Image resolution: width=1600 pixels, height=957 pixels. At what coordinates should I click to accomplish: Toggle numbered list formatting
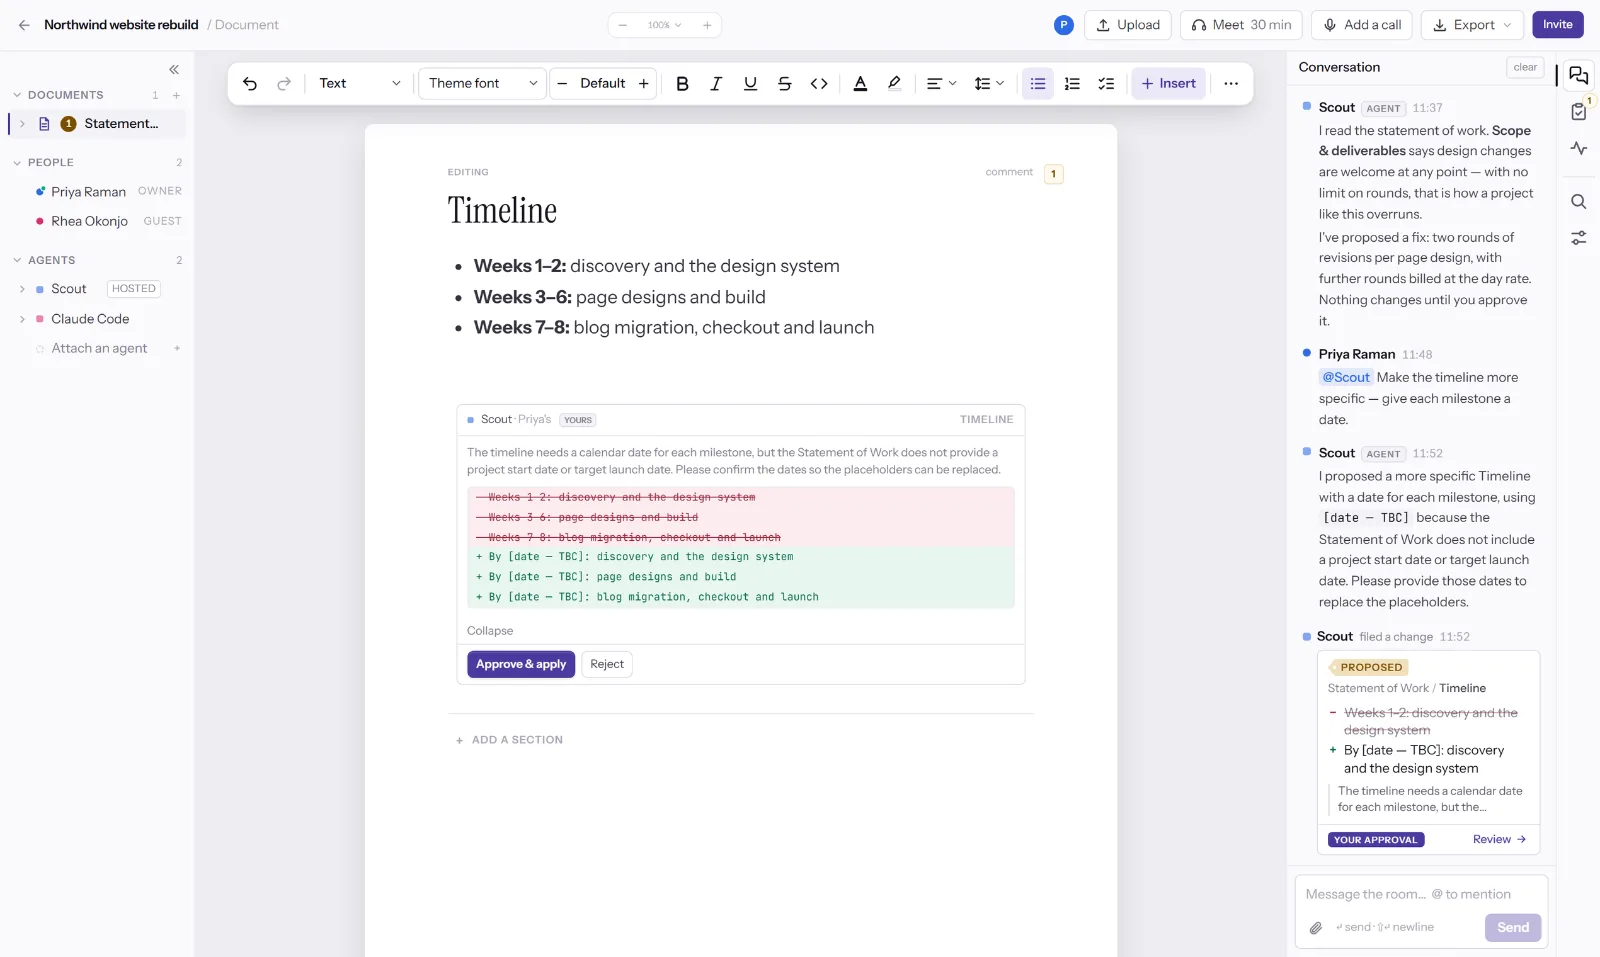point(1072,84)
